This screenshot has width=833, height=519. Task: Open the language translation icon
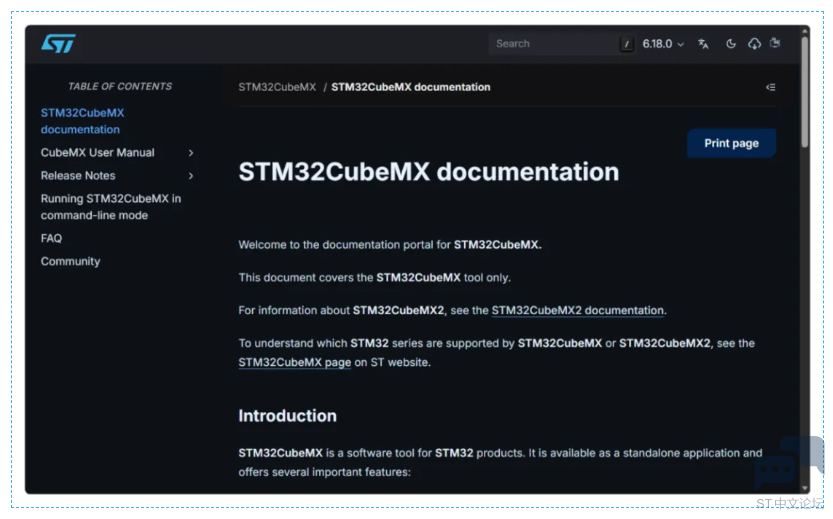pyautogui.click(x=703, y=44)
